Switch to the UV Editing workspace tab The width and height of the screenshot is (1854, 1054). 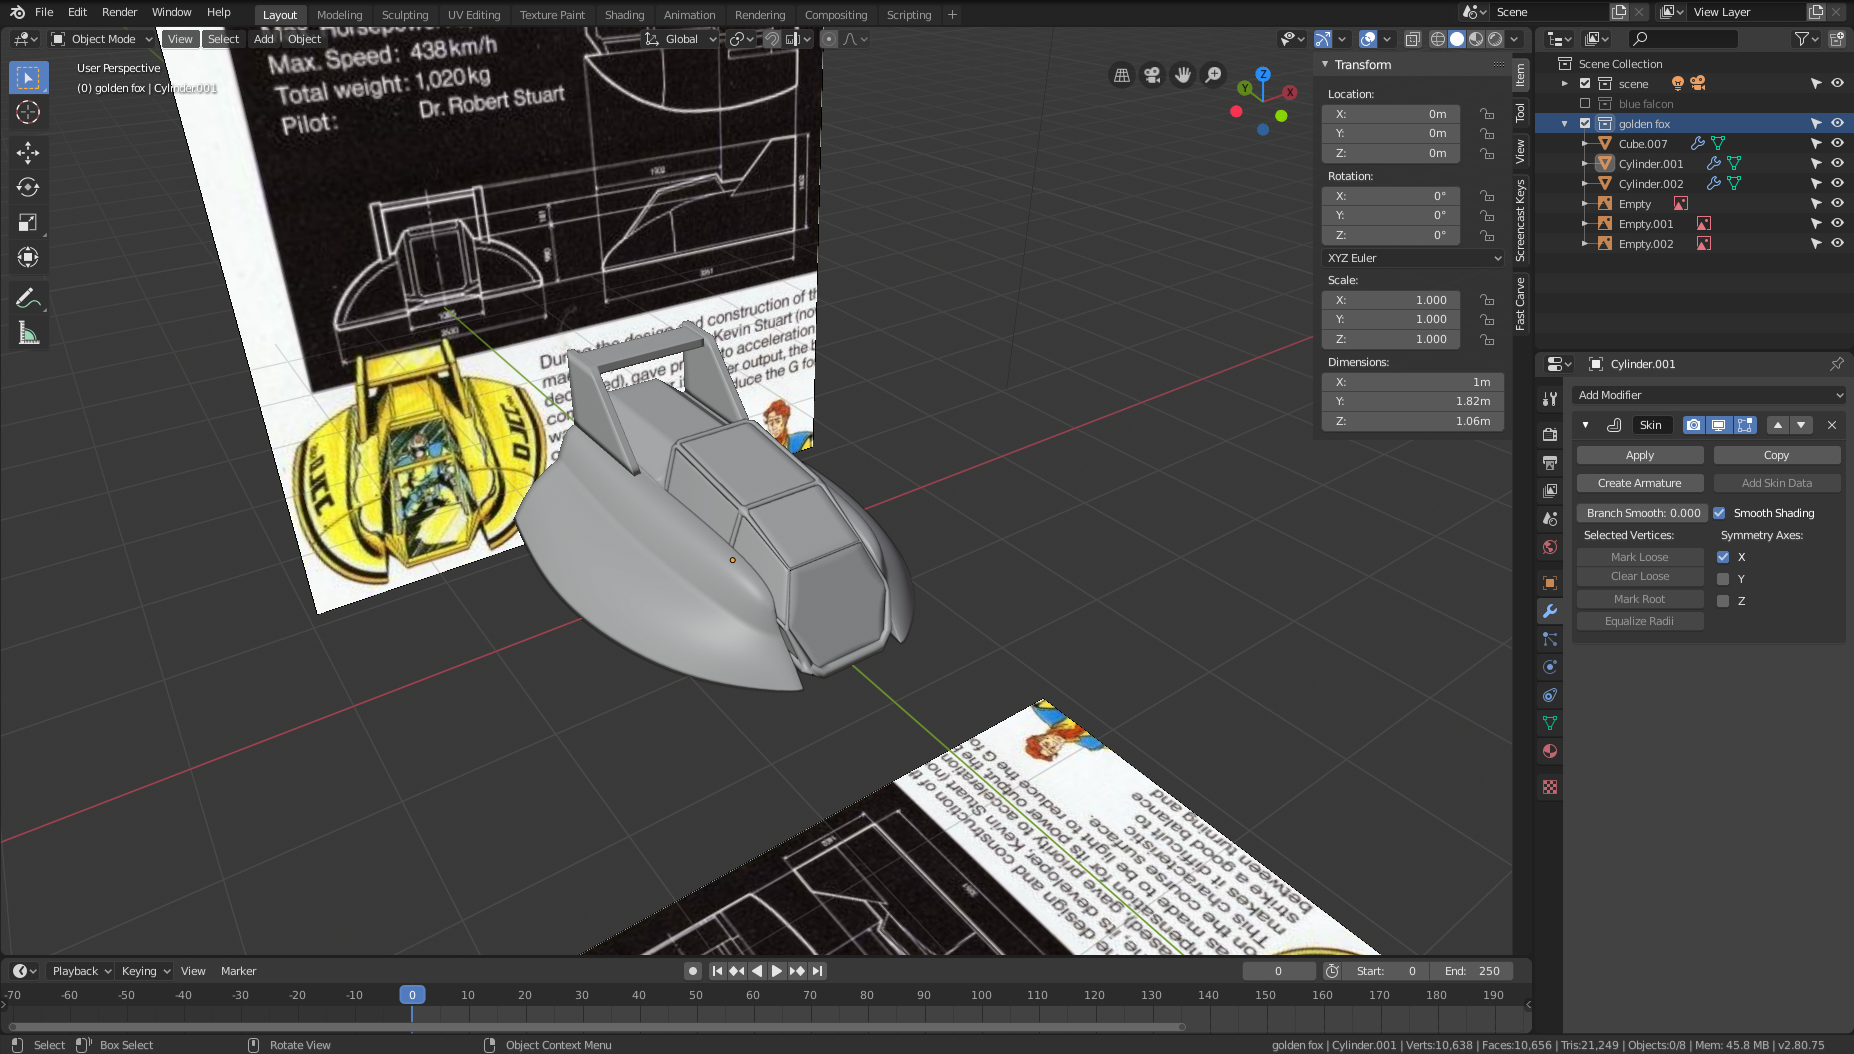tap(474, 15)
